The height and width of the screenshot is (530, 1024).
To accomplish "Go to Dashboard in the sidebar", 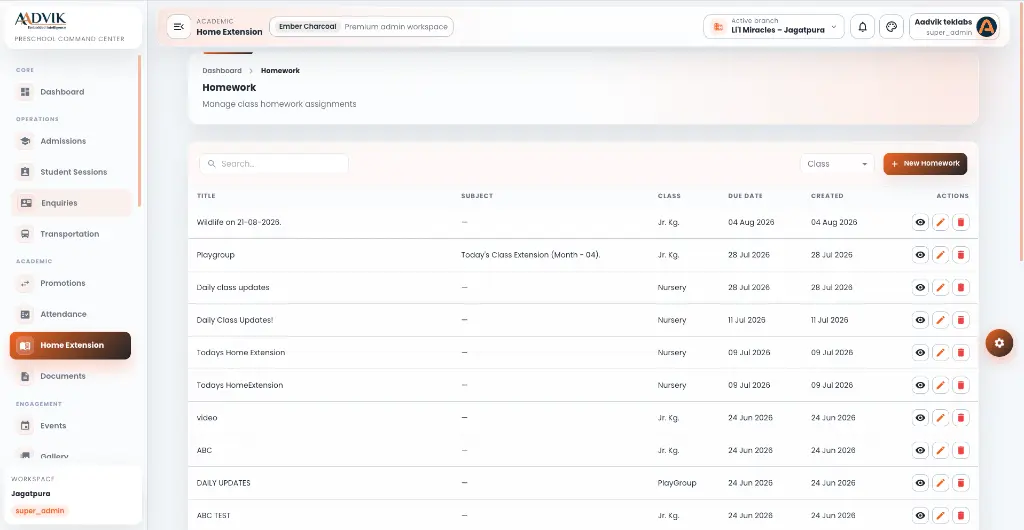I will pos(71,92).
